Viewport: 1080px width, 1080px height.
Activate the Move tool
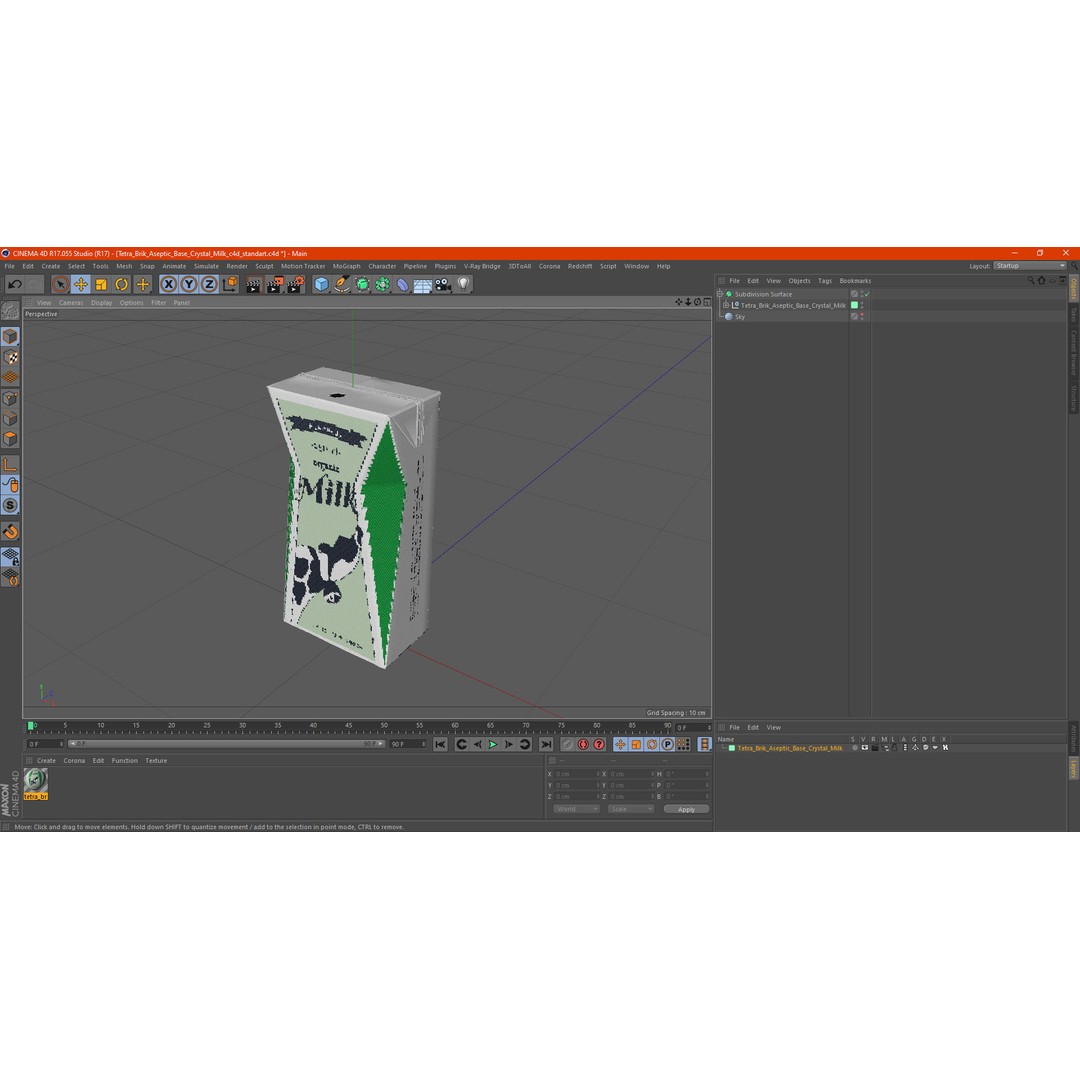point(81,284)
